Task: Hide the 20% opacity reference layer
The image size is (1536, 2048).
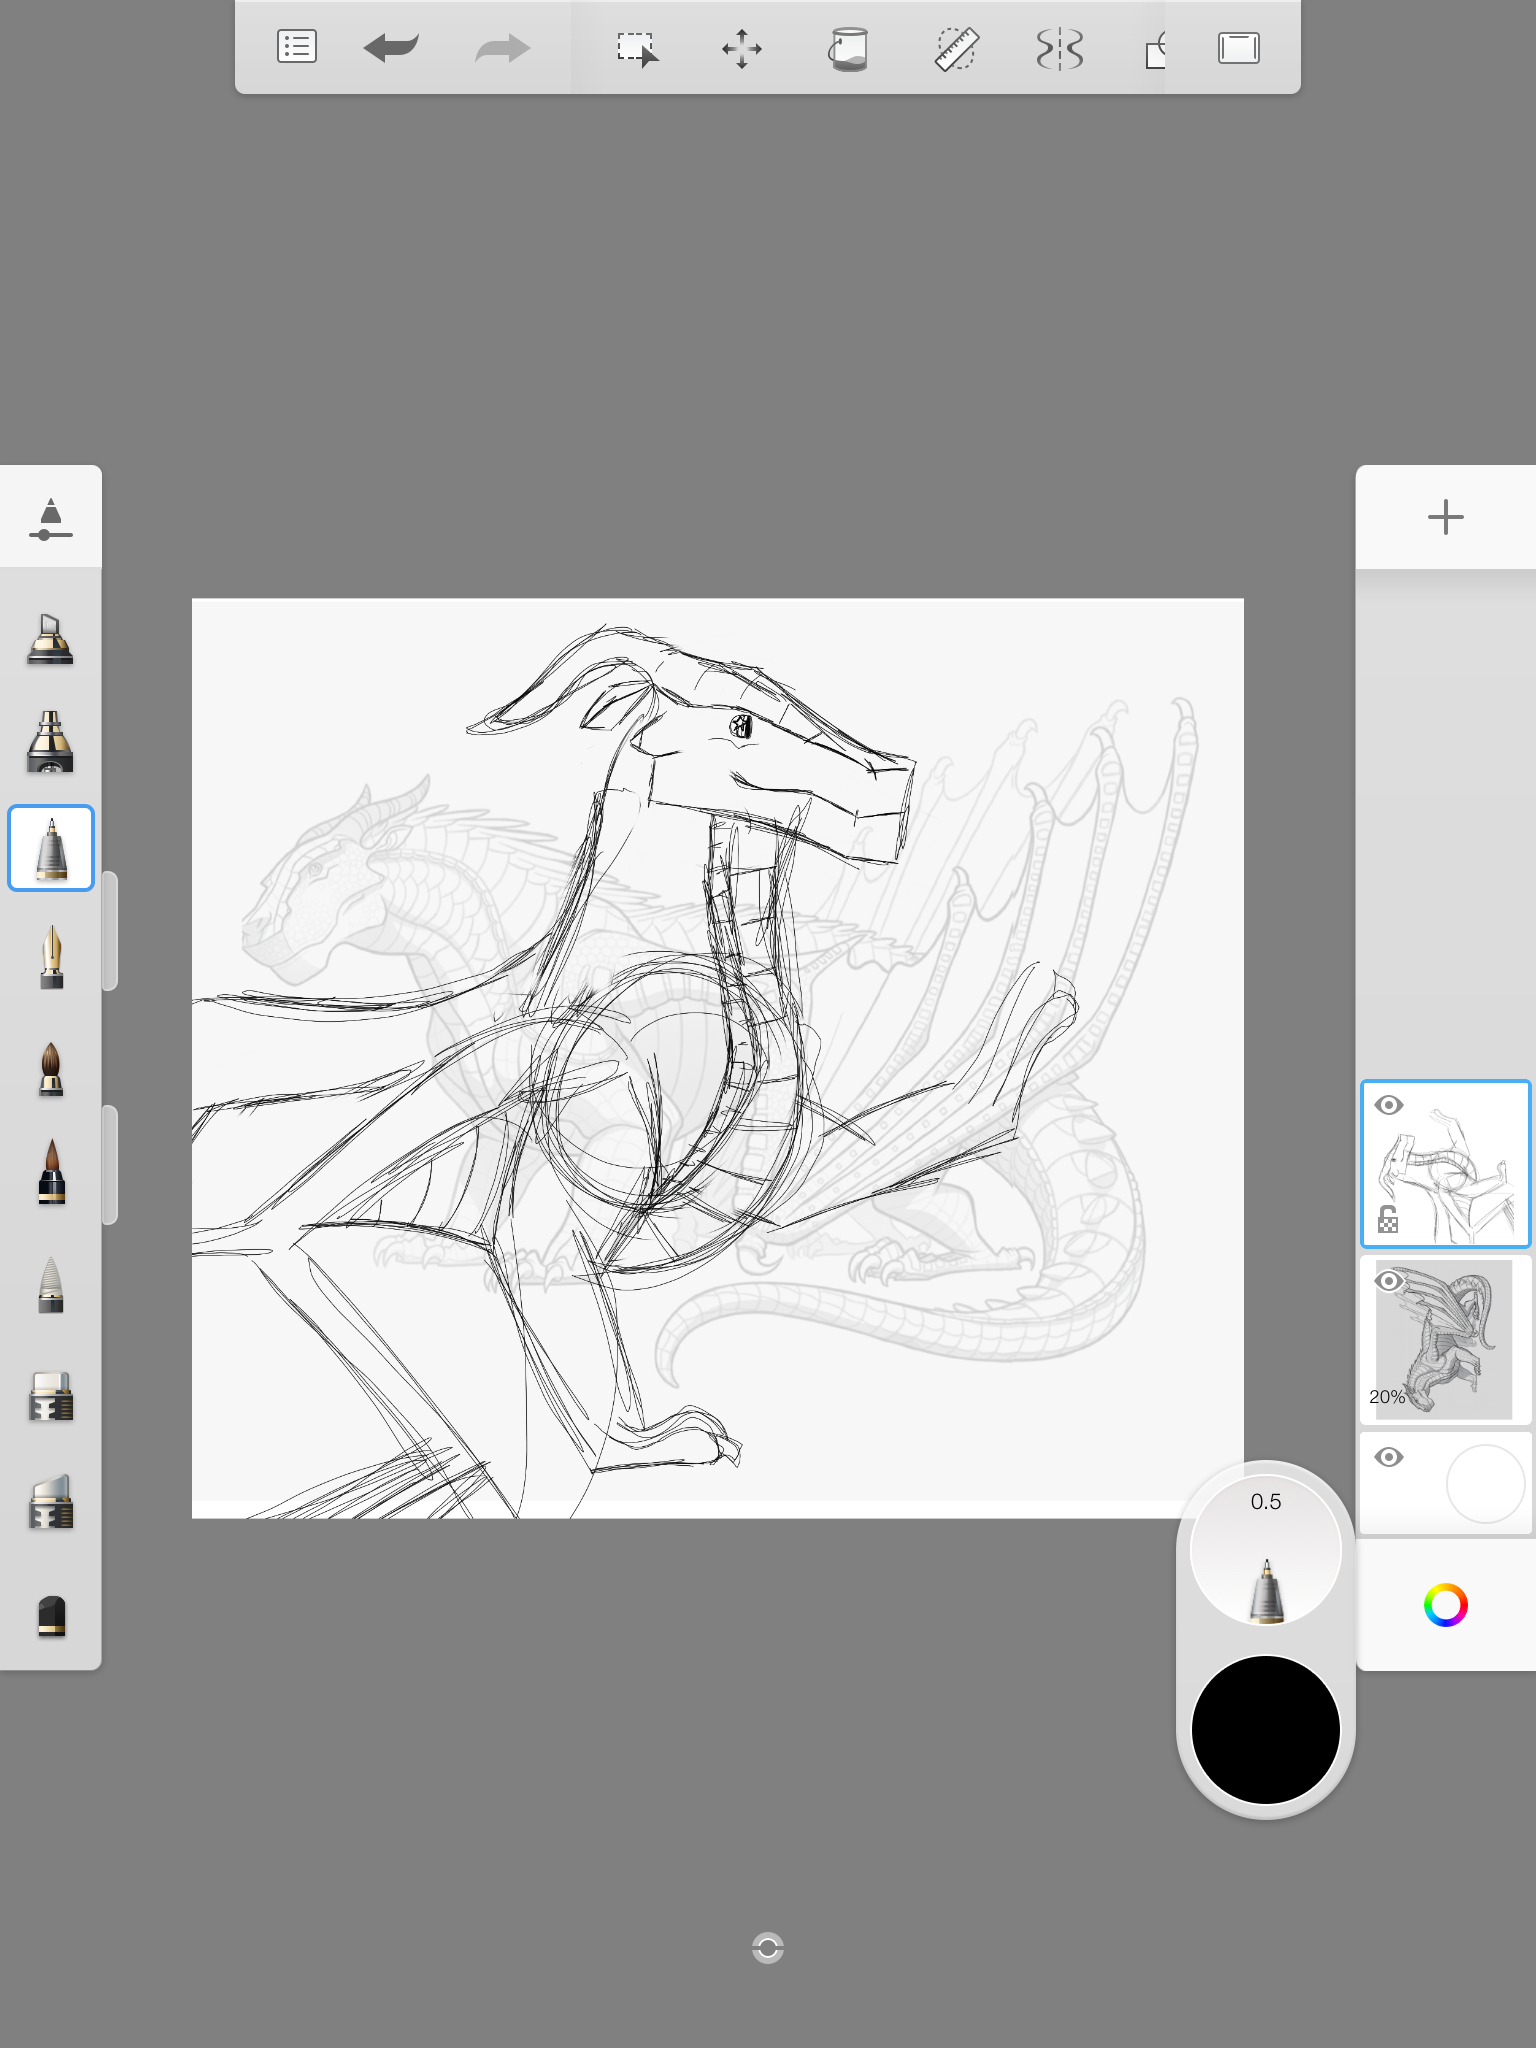Action: 1389,1281
